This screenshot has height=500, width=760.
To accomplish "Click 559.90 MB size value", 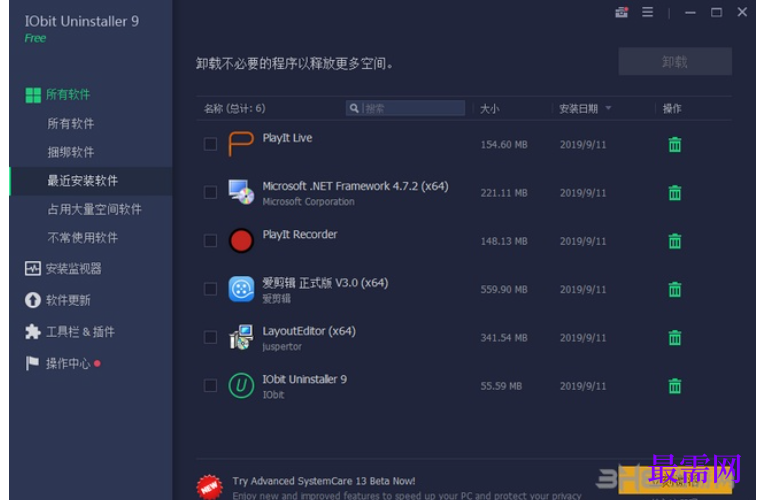I will pos(504,289).
